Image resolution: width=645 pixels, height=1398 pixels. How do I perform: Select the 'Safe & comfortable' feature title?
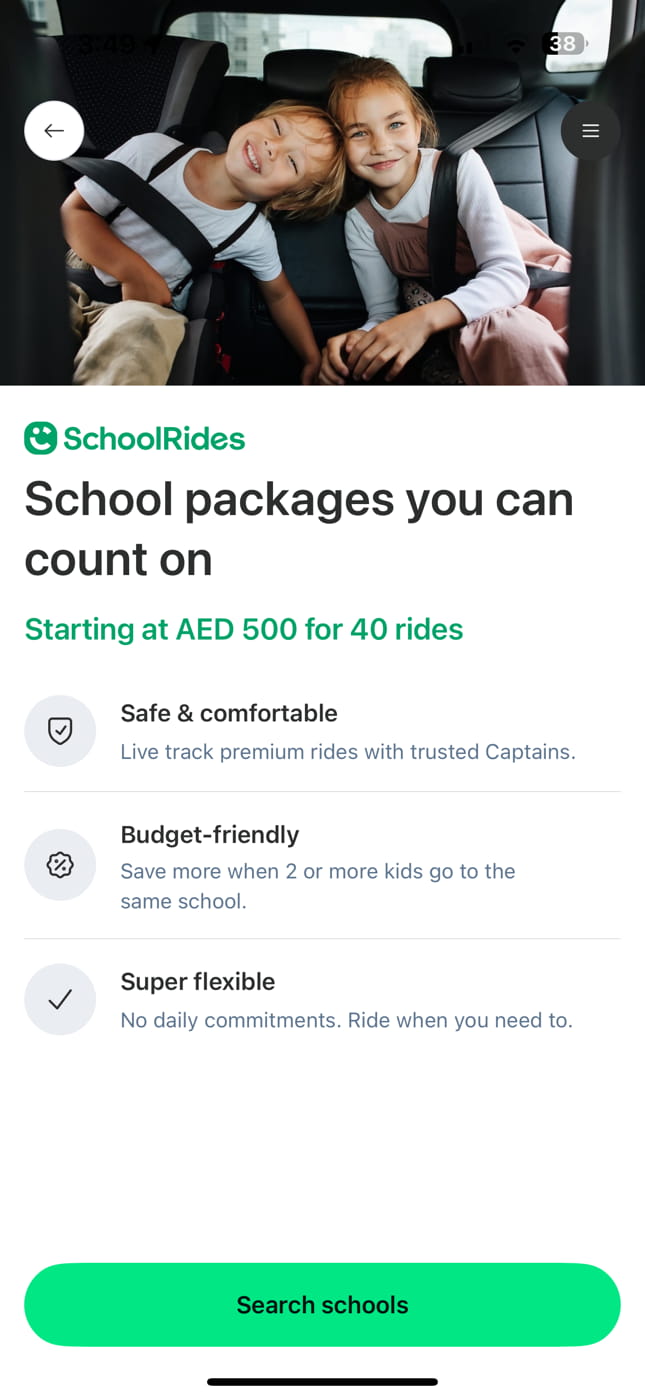tap(229, 713)
